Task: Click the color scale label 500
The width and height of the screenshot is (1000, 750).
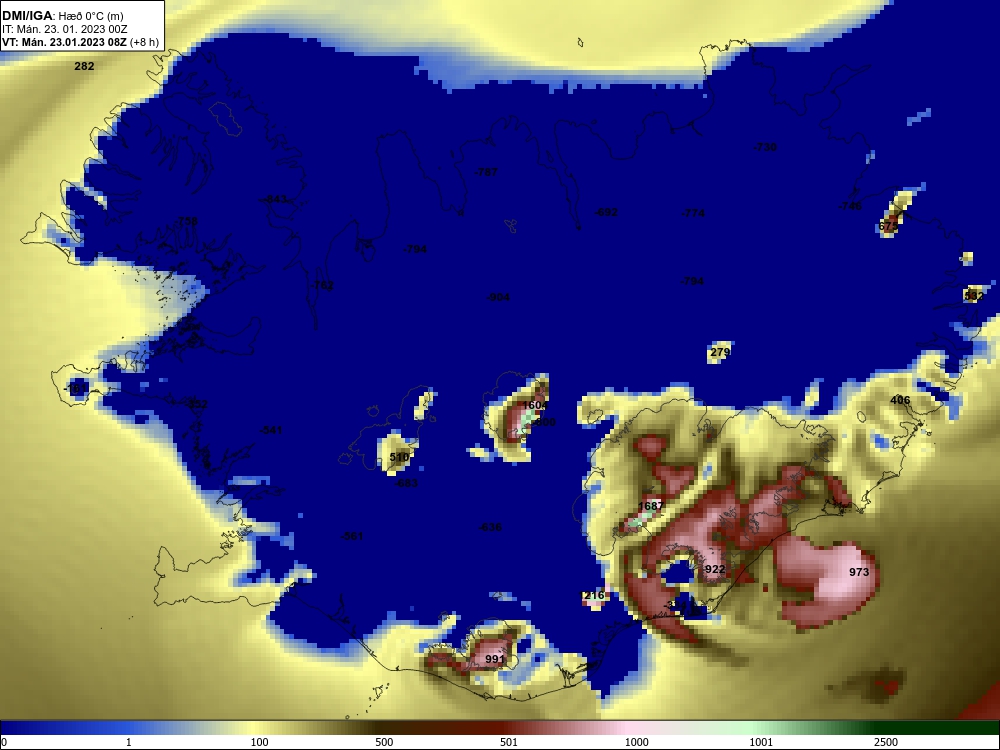Action: tap(384, 742)
